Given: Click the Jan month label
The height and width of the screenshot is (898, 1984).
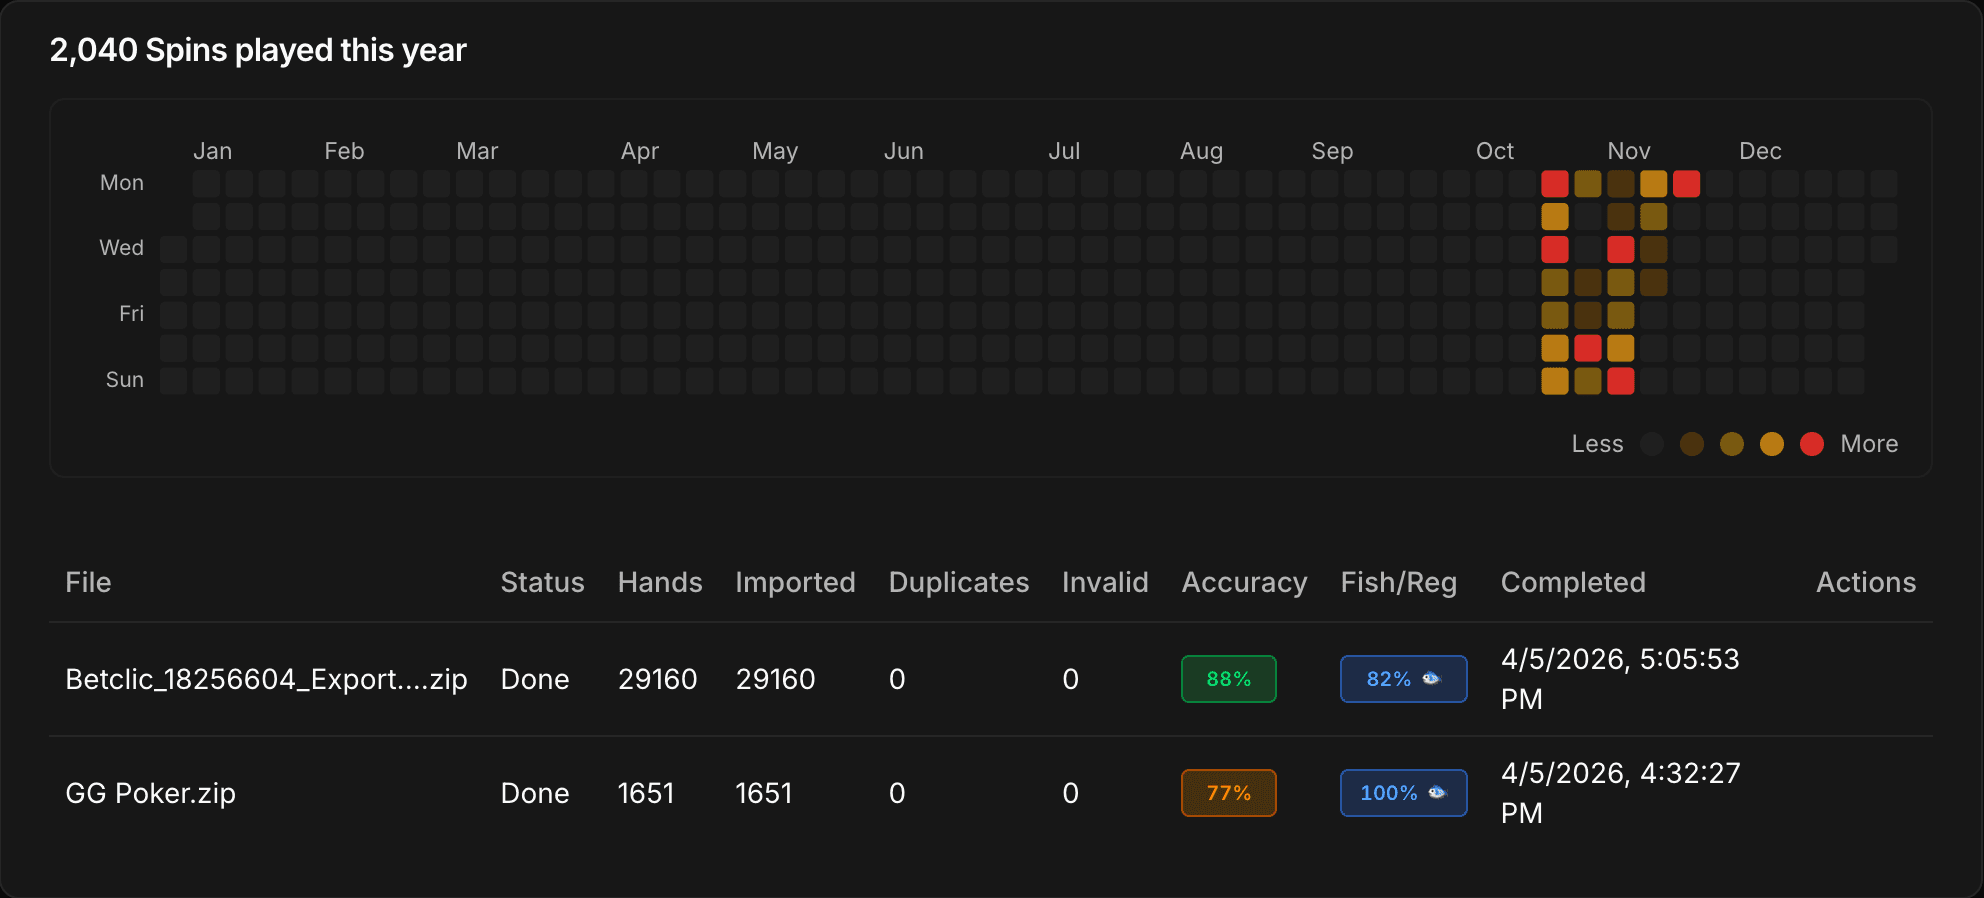Looking at the screenshot, I should (x=212, y=151).
